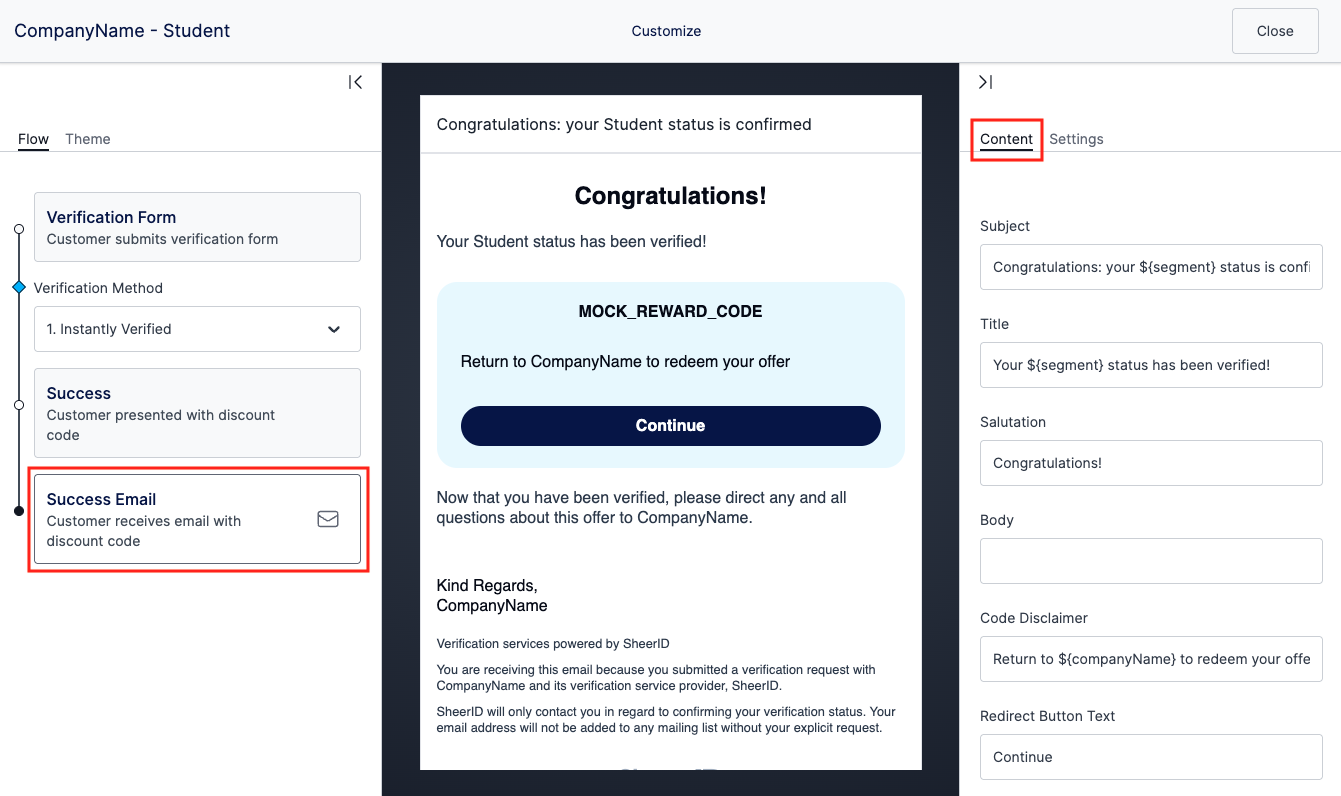This screenshot has height=796, width=1341.
Task: Click the Success step timeline node
Action: click(x=19, y=405)
